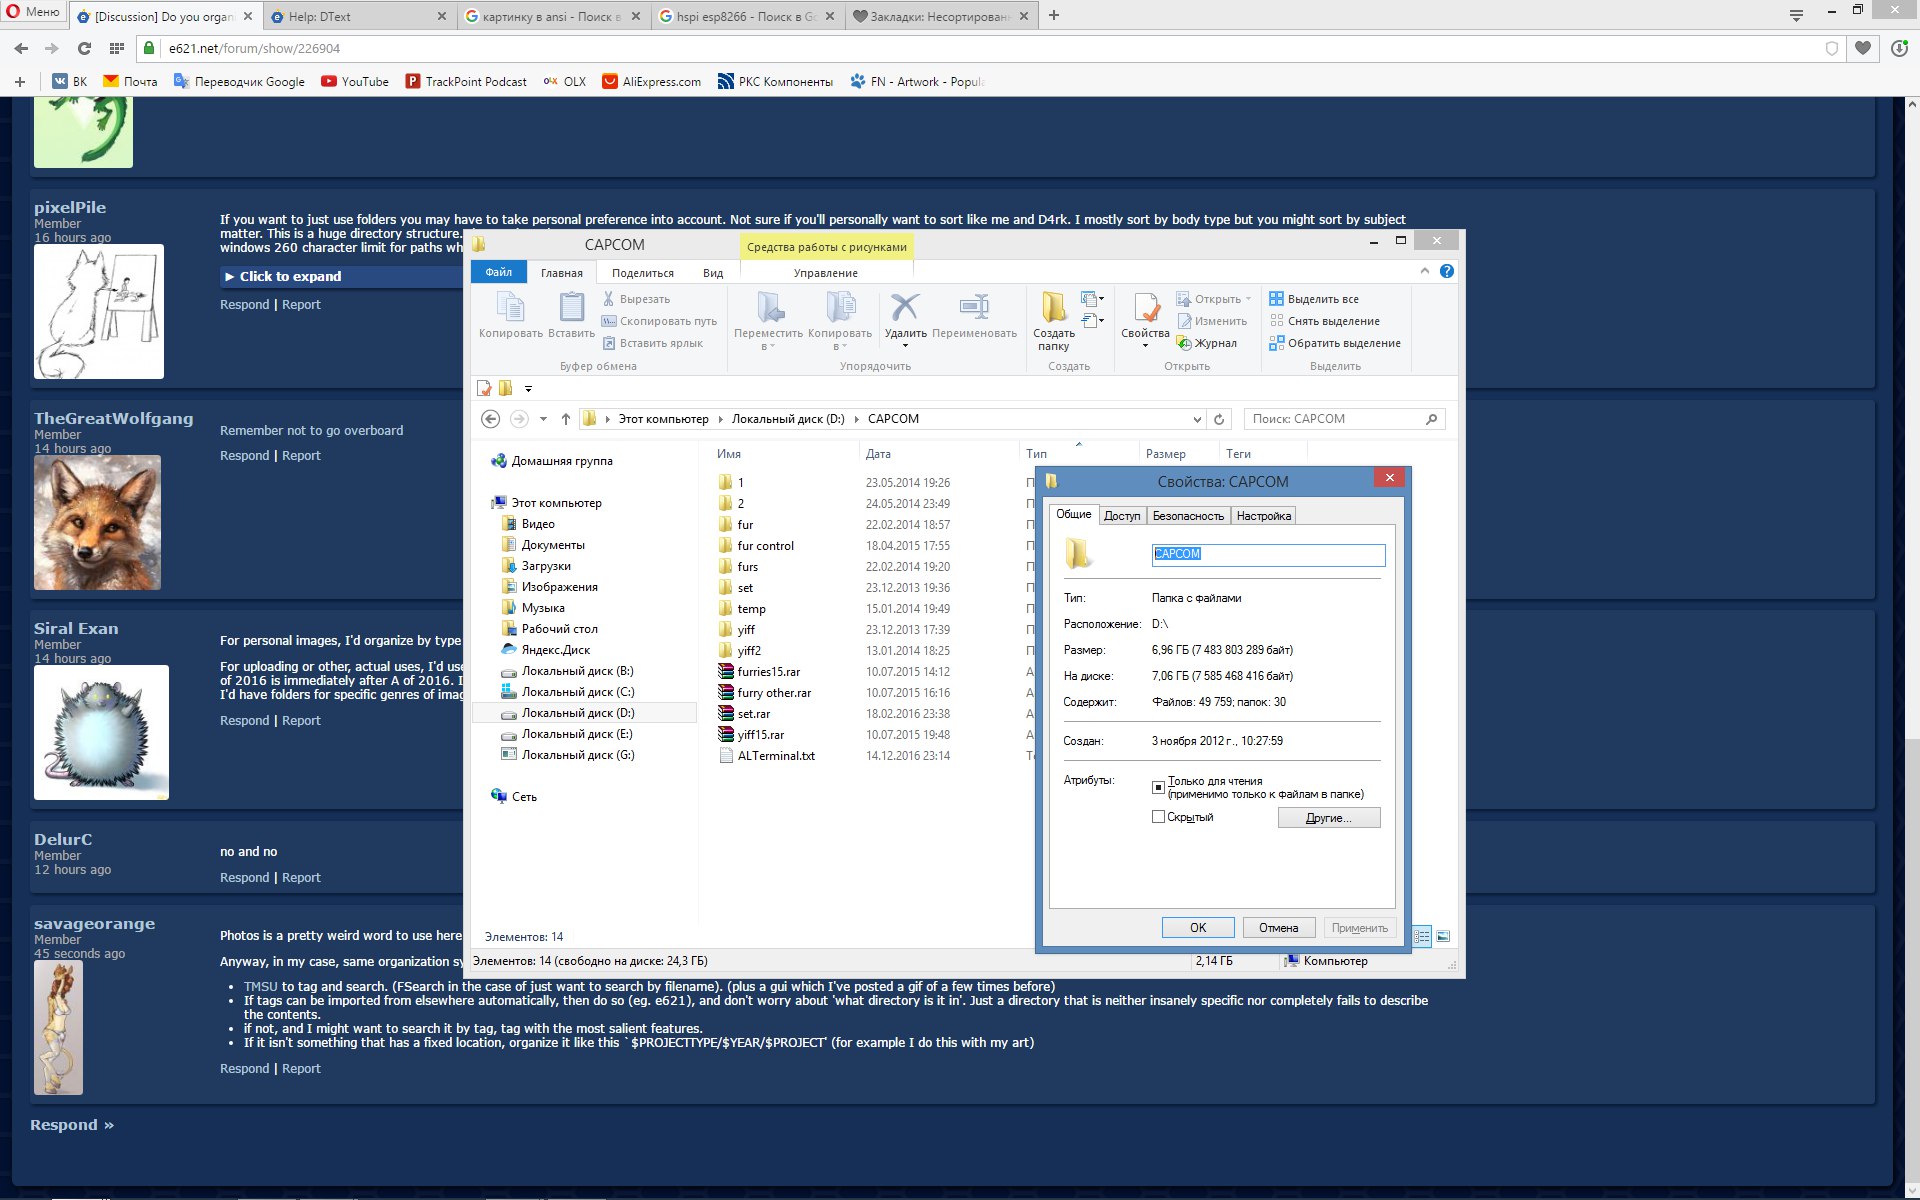Expand quick access toolbar customize arrow
Viewport: 1920px width, 1200px height.
[x=528, y=388]
